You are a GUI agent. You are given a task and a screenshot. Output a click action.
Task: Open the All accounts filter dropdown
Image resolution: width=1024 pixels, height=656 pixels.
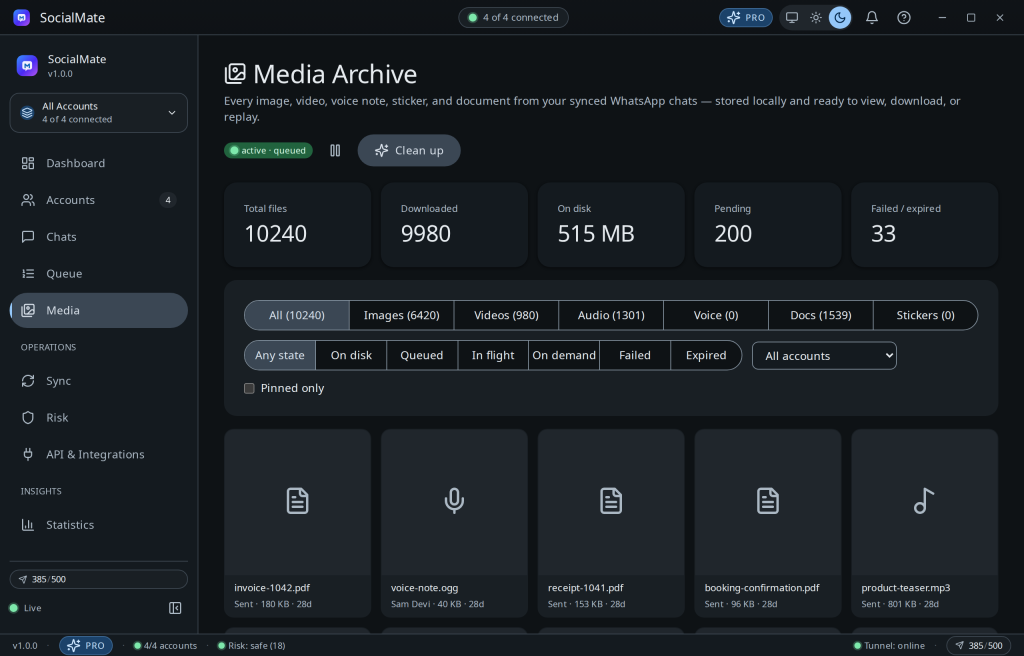[824, 355]
